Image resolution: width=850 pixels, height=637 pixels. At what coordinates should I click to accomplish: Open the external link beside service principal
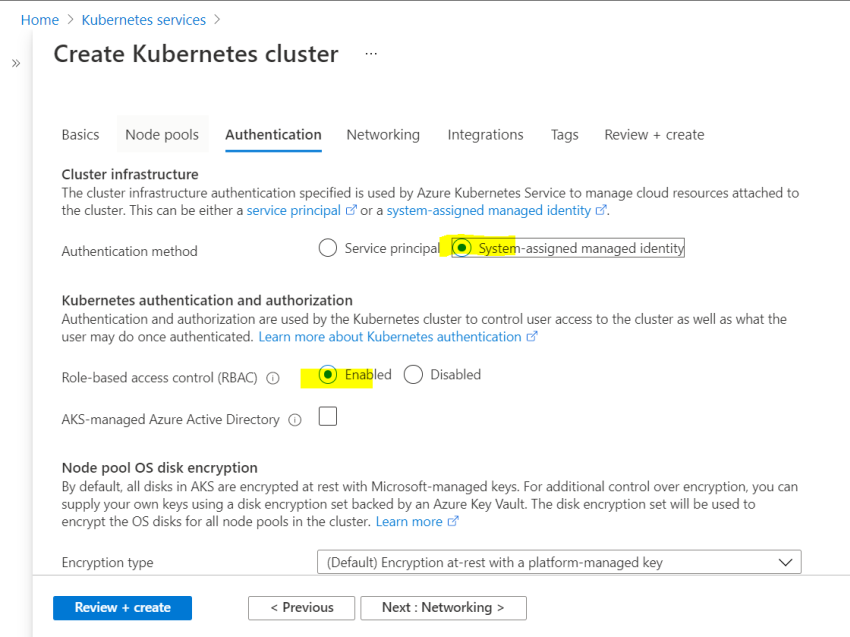[352, 210]
